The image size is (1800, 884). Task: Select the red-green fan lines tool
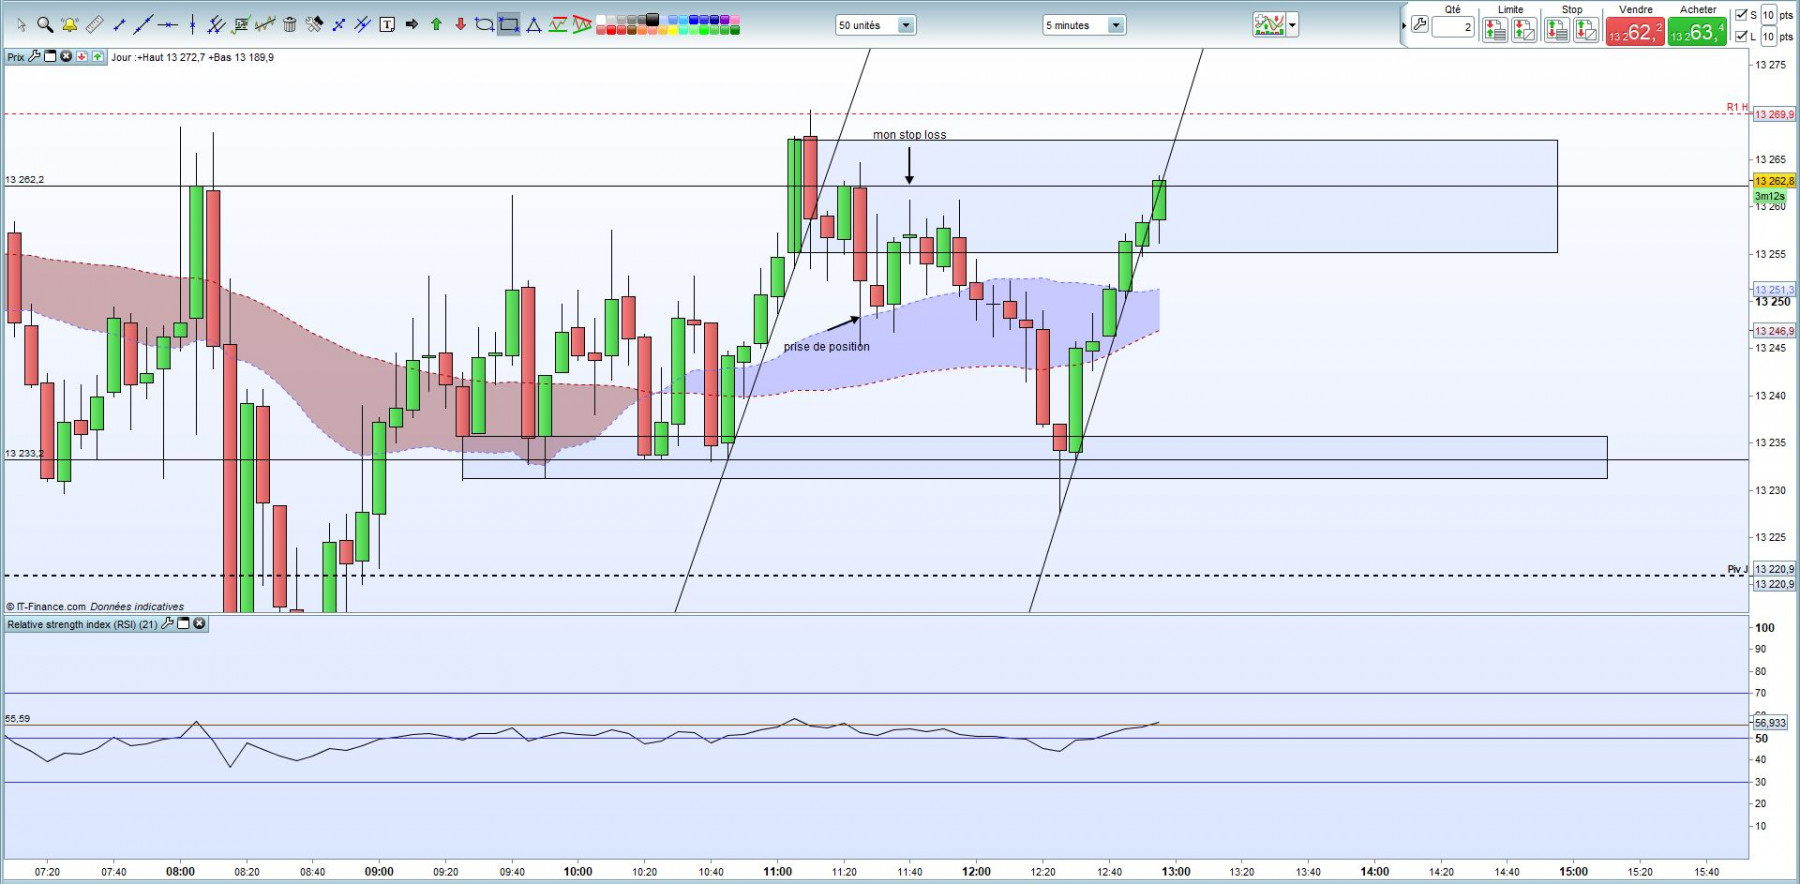582,25
